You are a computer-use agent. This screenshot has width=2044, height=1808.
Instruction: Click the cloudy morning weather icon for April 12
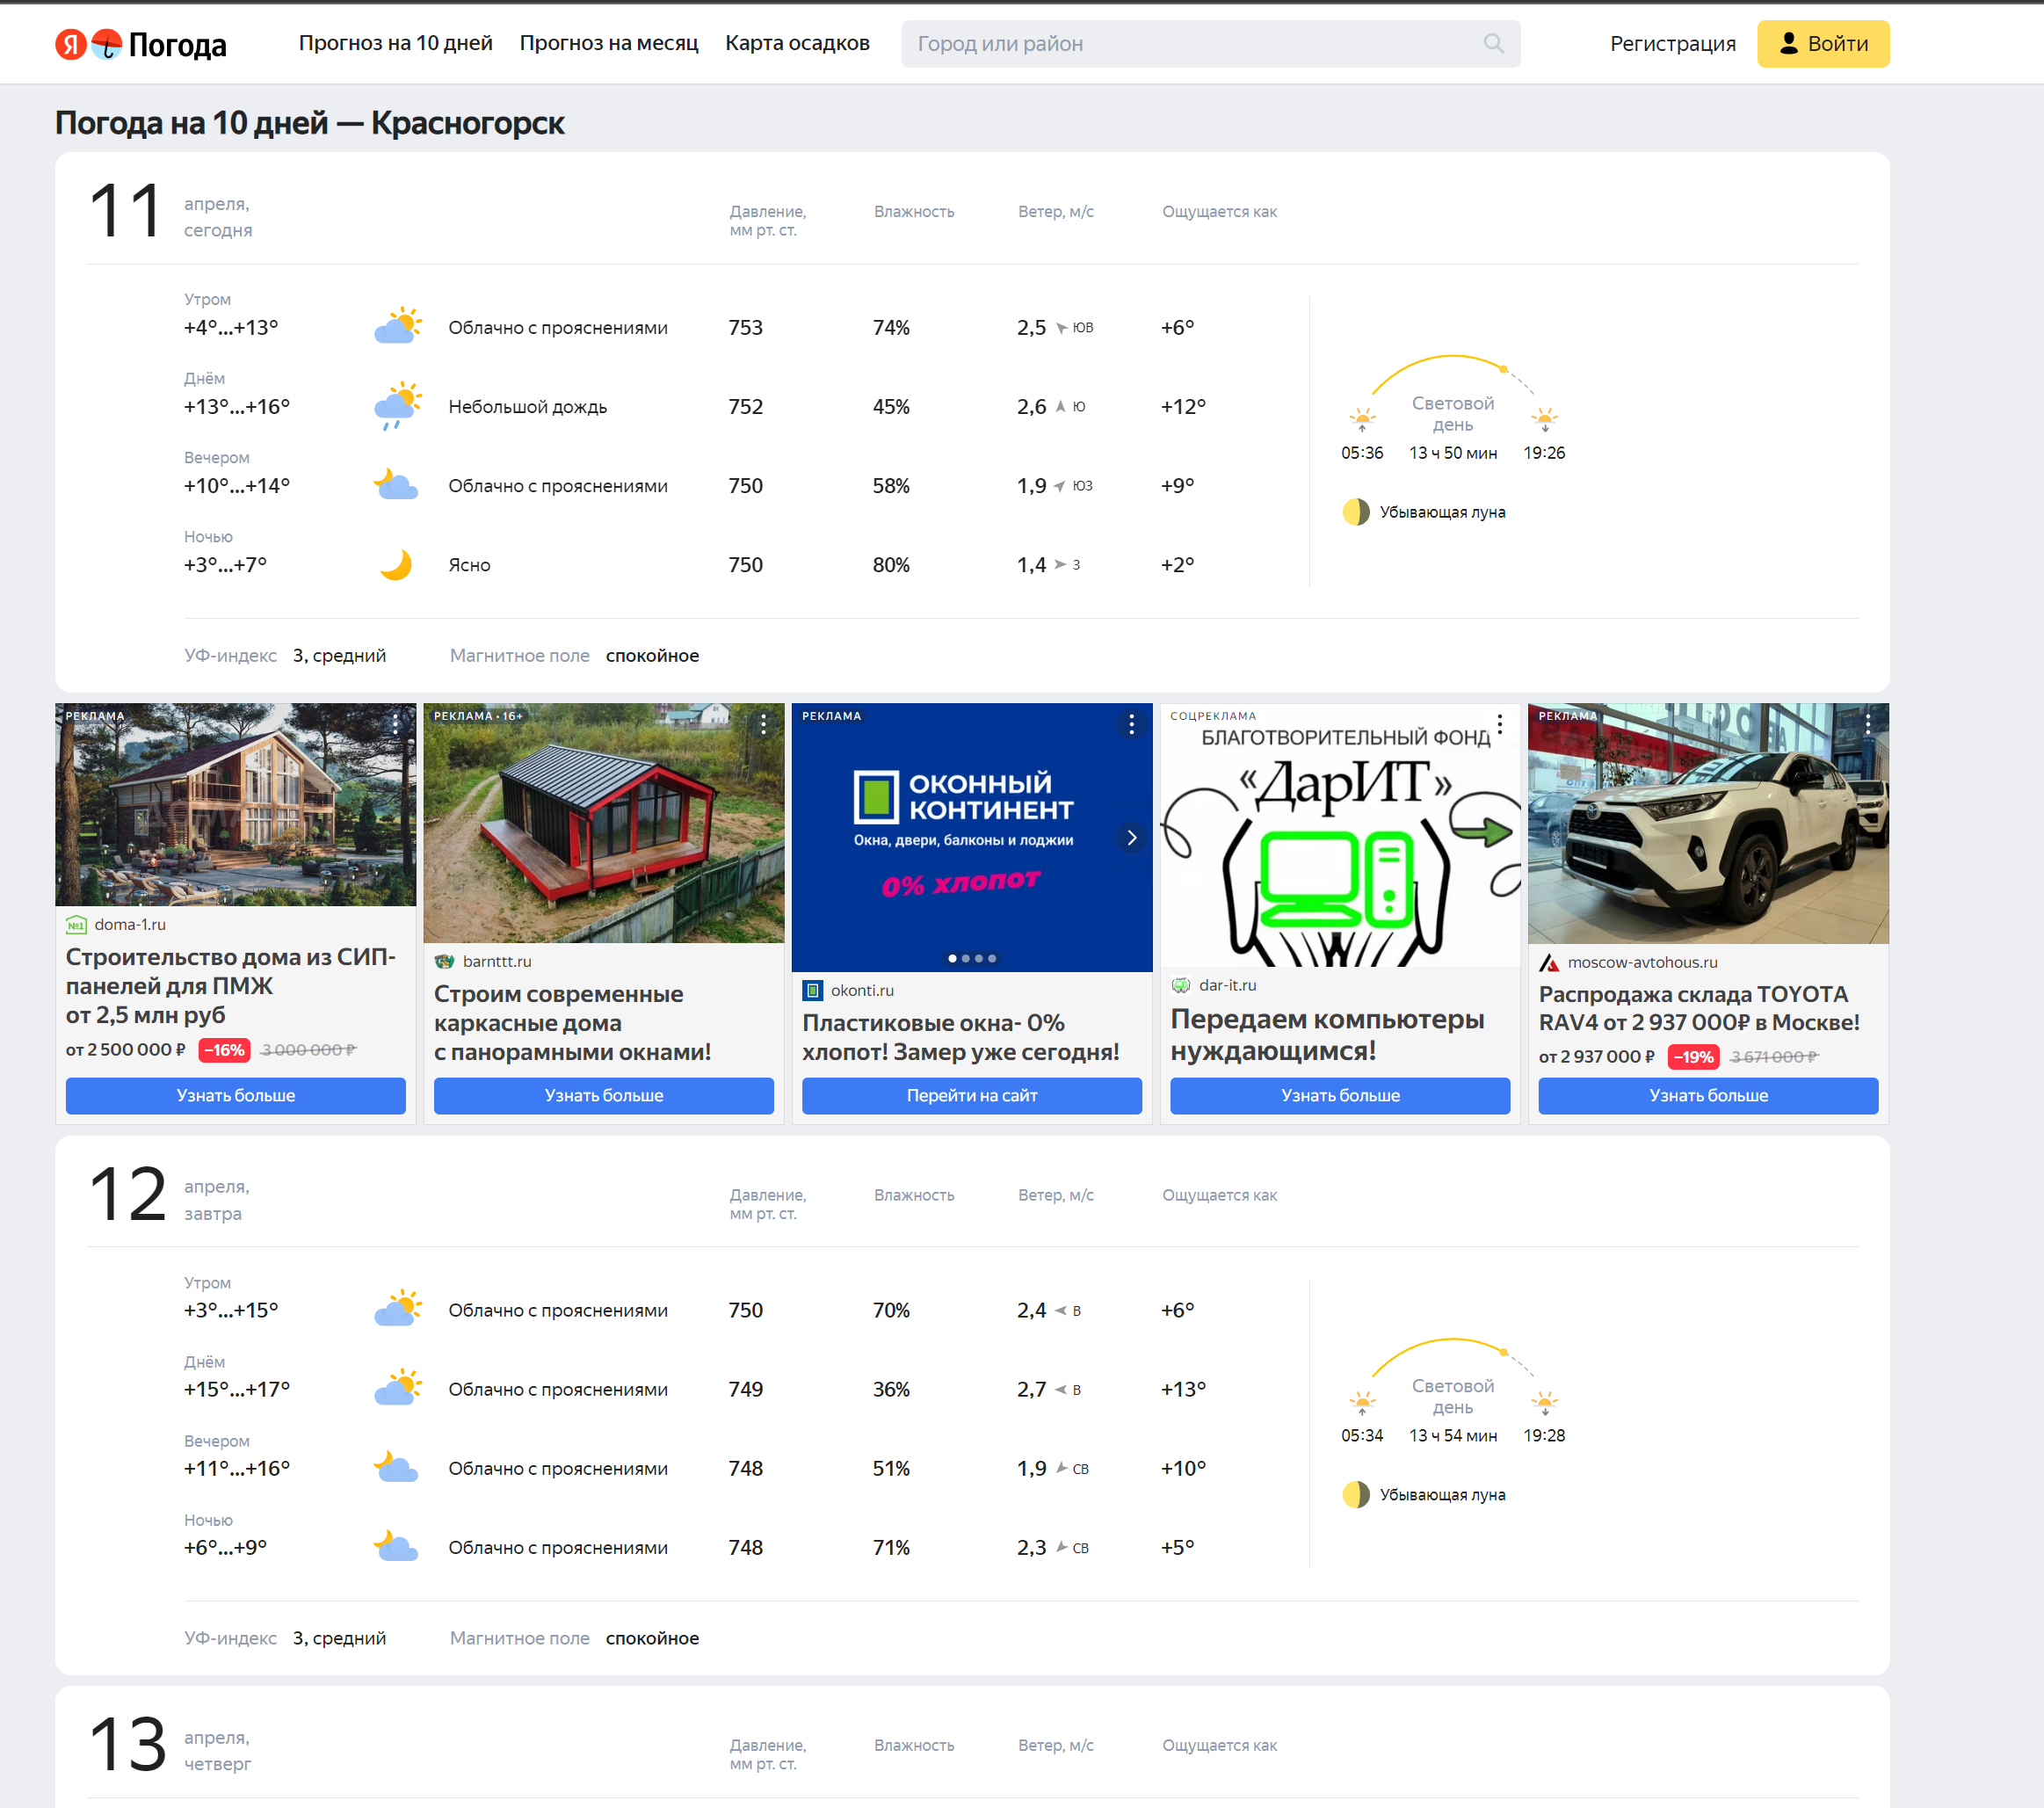[x=397, y=1308]
